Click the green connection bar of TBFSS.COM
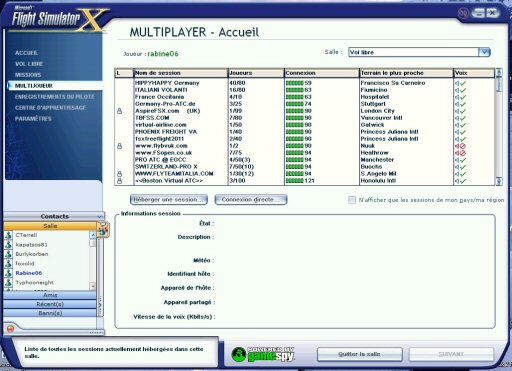Screen dimensions: 512x371 (x=295, y=118)
